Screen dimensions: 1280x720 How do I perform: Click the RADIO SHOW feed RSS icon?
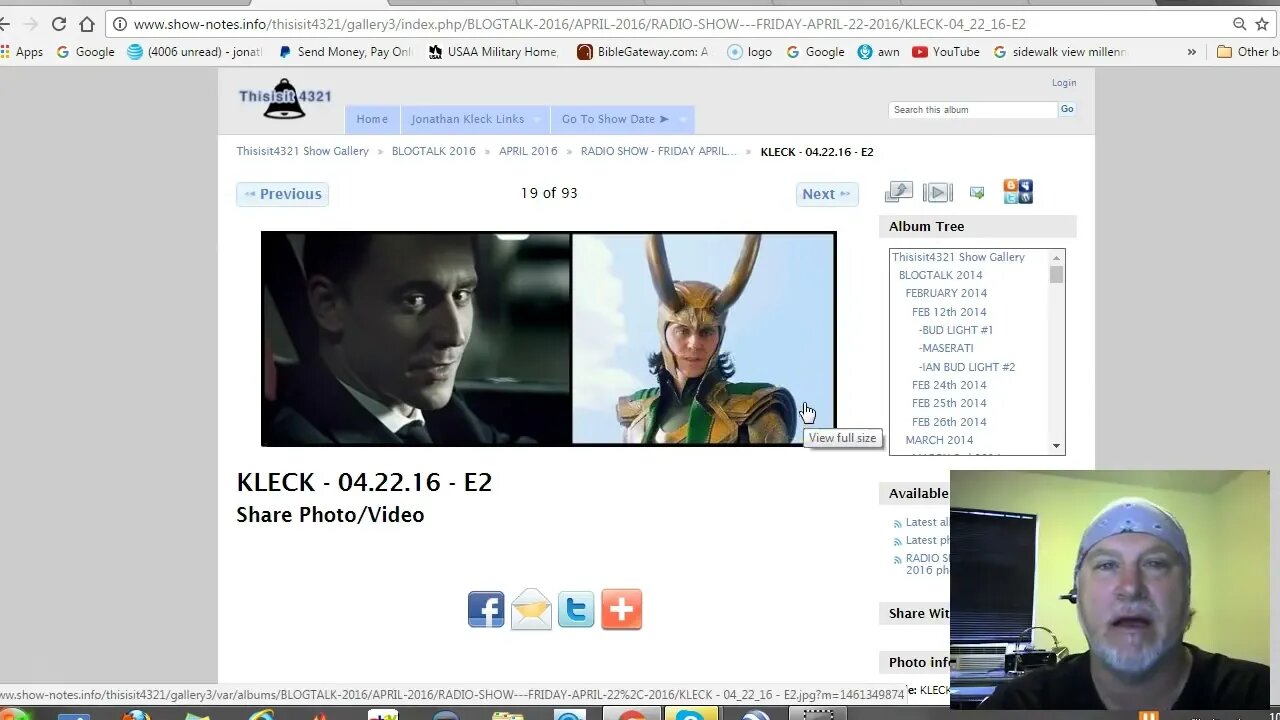pos(897,559)
